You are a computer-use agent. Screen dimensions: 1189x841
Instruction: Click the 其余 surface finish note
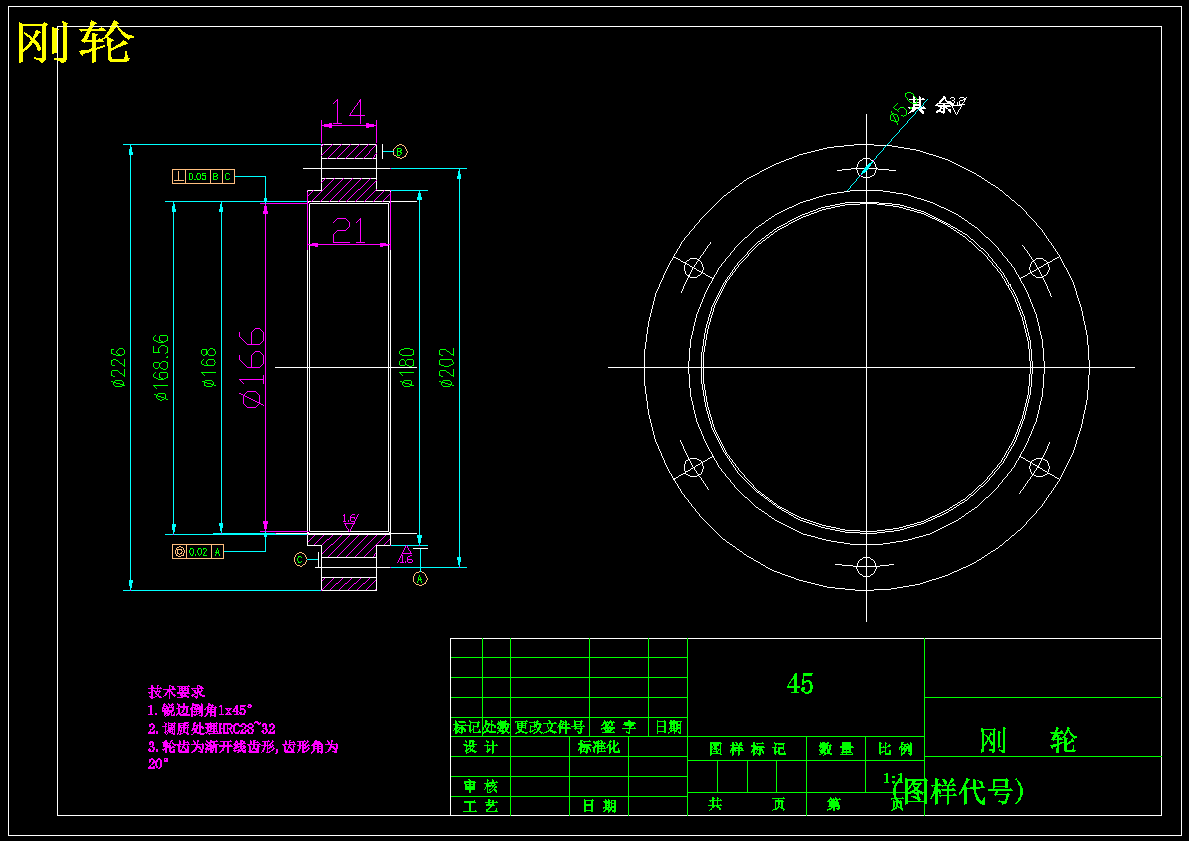click(x=937, y=105)
